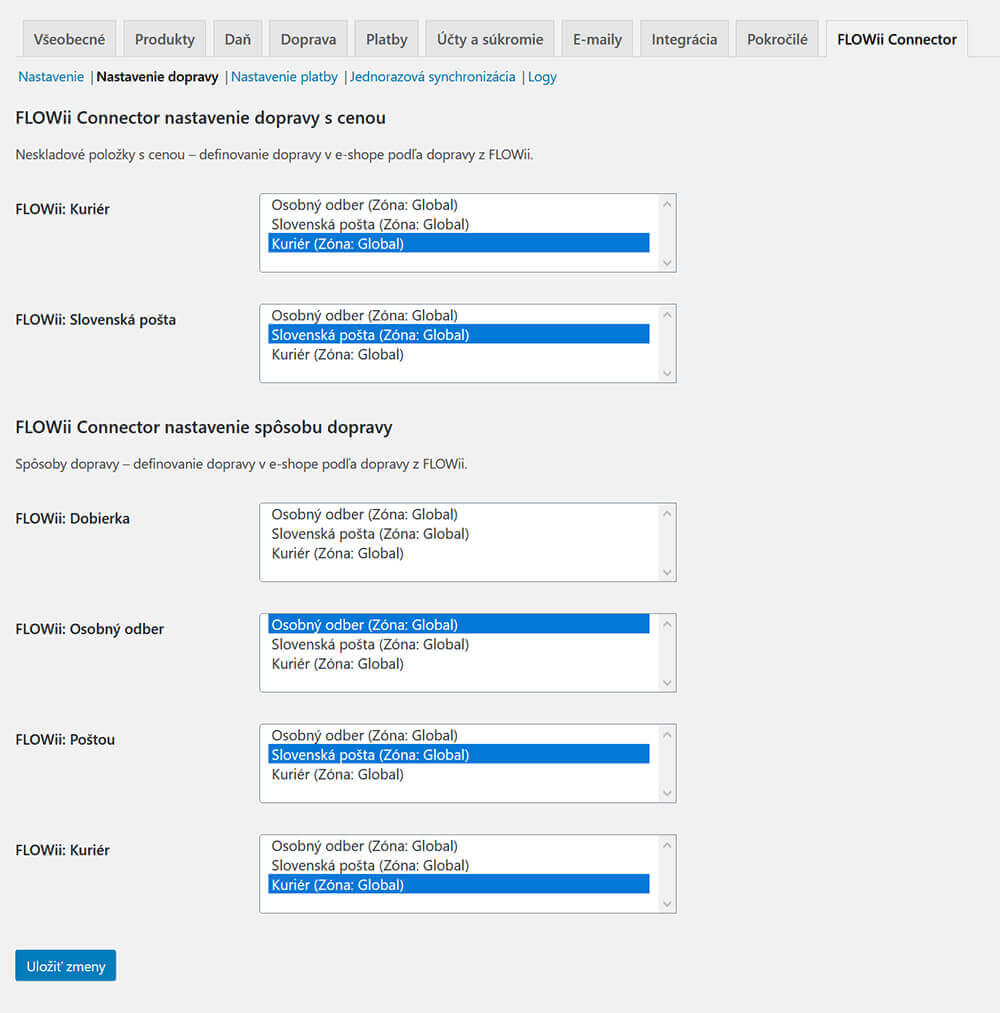Screen dimensions: 1000x1013
Task: Switch to the Pokročilé tab
Action: point(777,39)
